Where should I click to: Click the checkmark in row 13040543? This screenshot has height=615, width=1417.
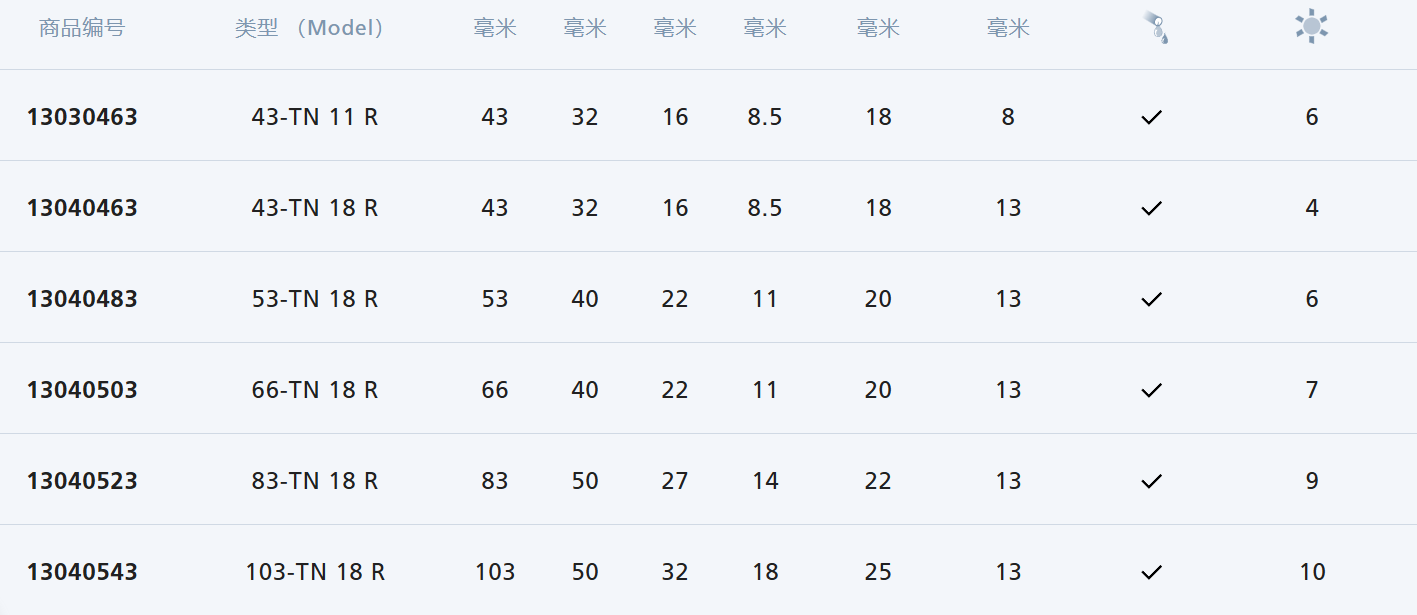[x=1152, y=573]
